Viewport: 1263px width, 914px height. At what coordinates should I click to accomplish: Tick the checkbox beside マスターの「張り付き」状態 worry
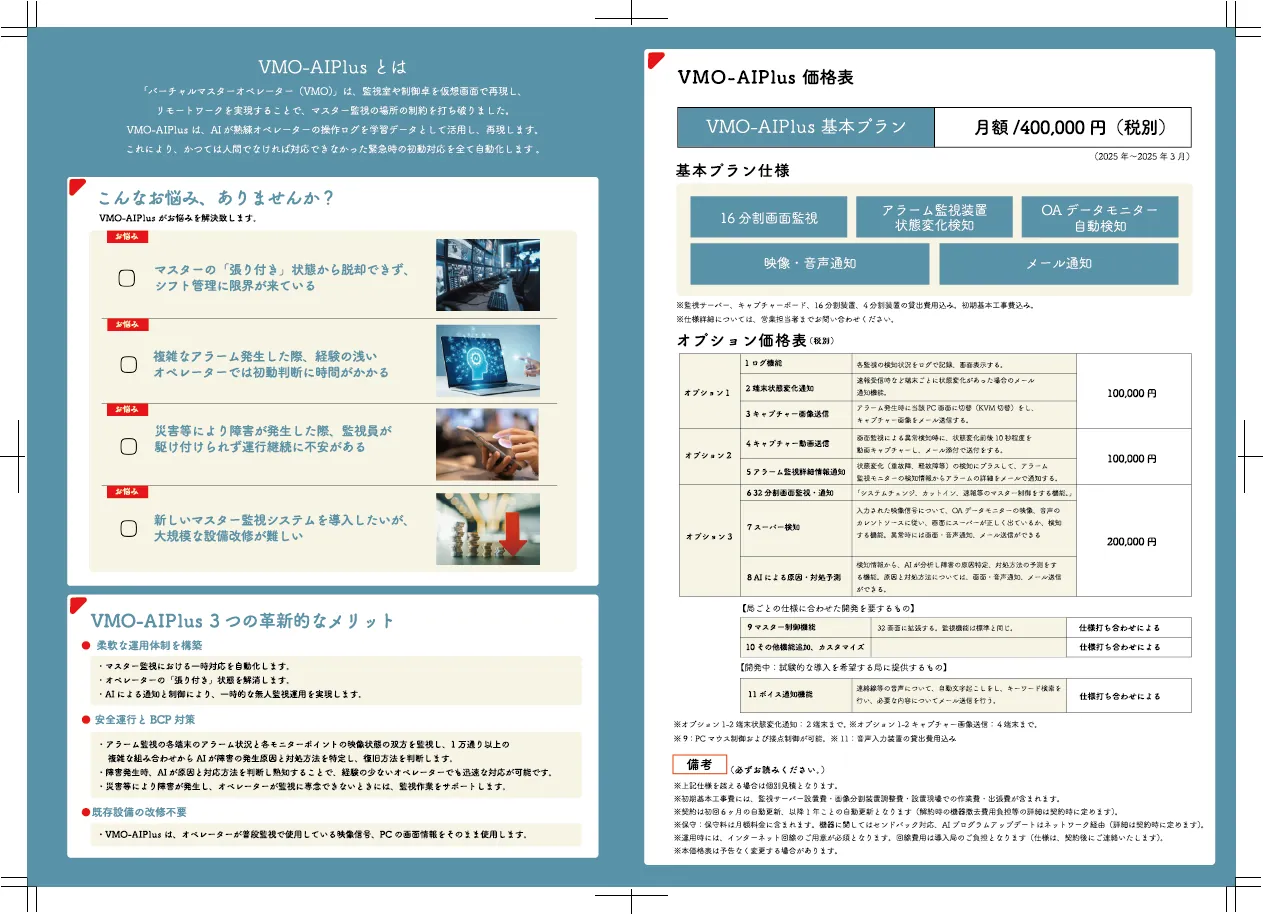(127, 278)
